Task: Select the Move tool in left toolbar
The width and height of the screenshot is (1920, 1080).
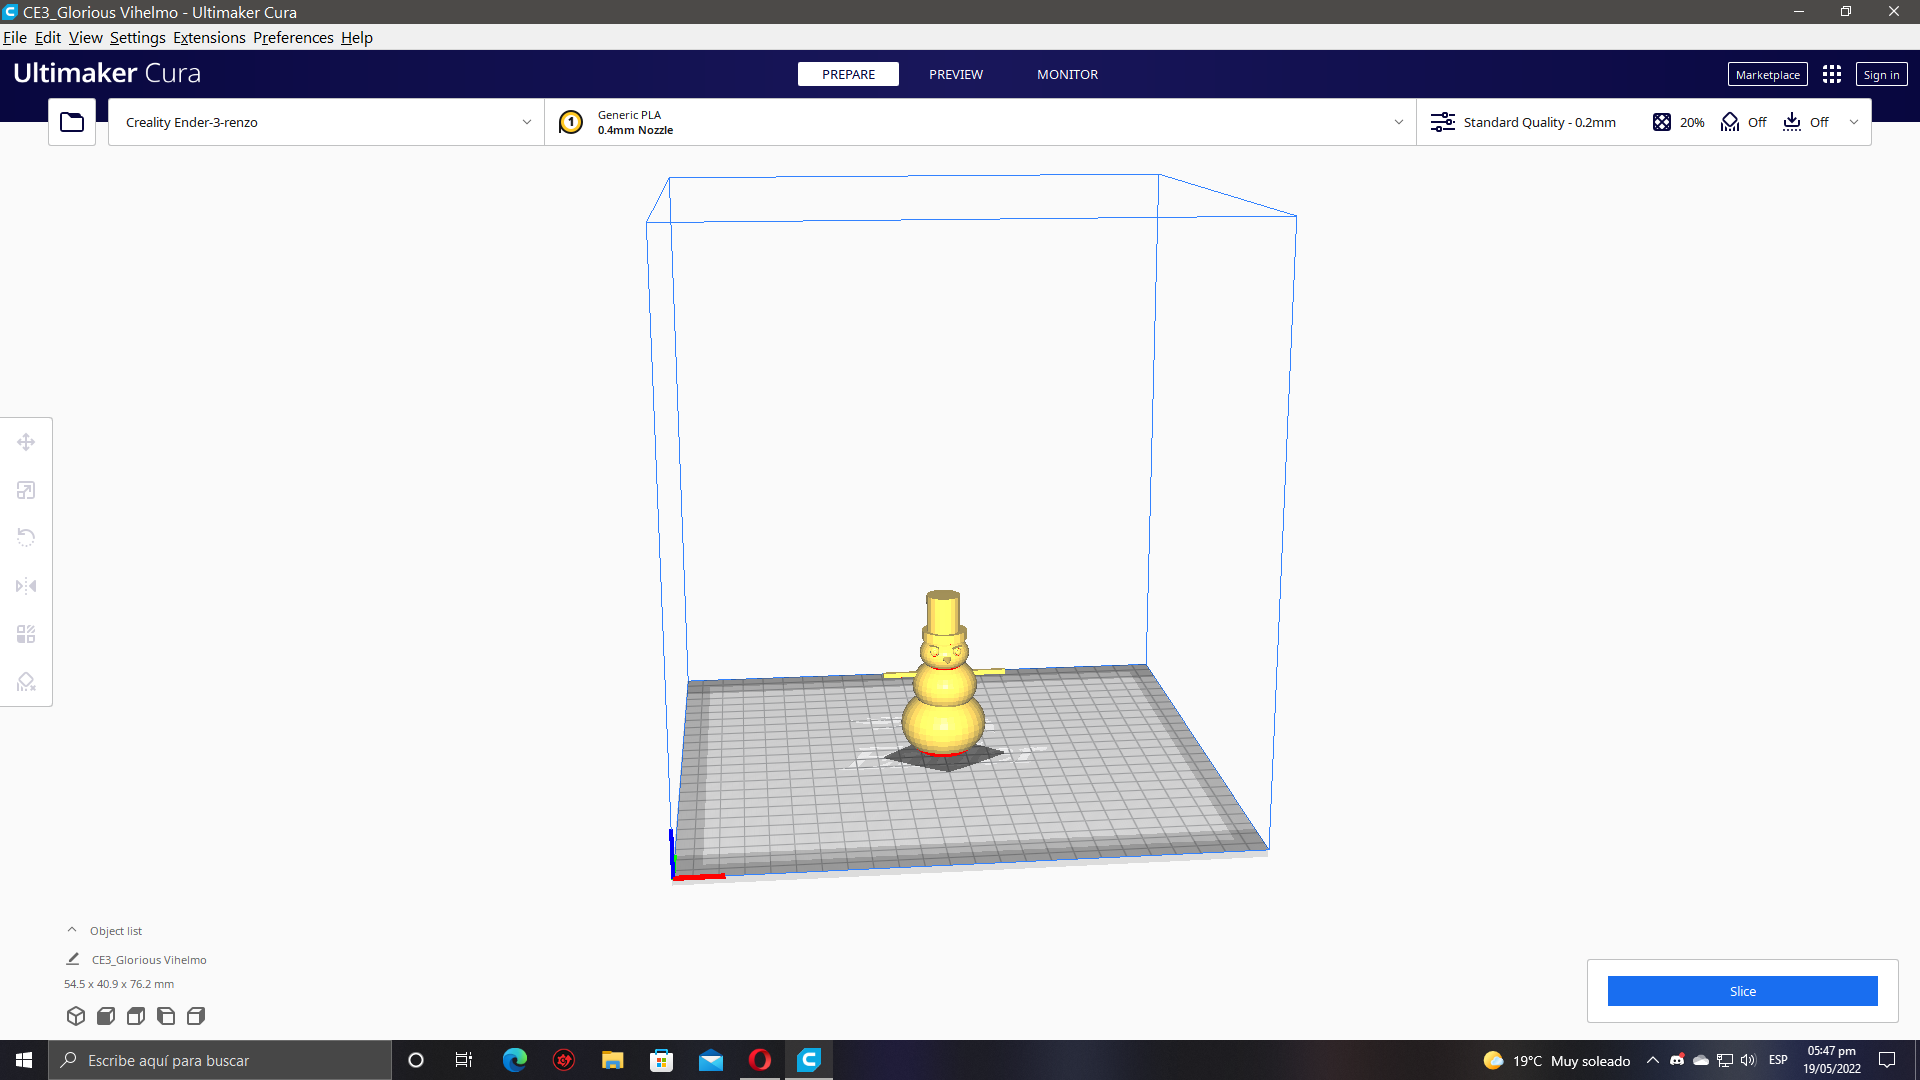Action: tap(26, 442)
